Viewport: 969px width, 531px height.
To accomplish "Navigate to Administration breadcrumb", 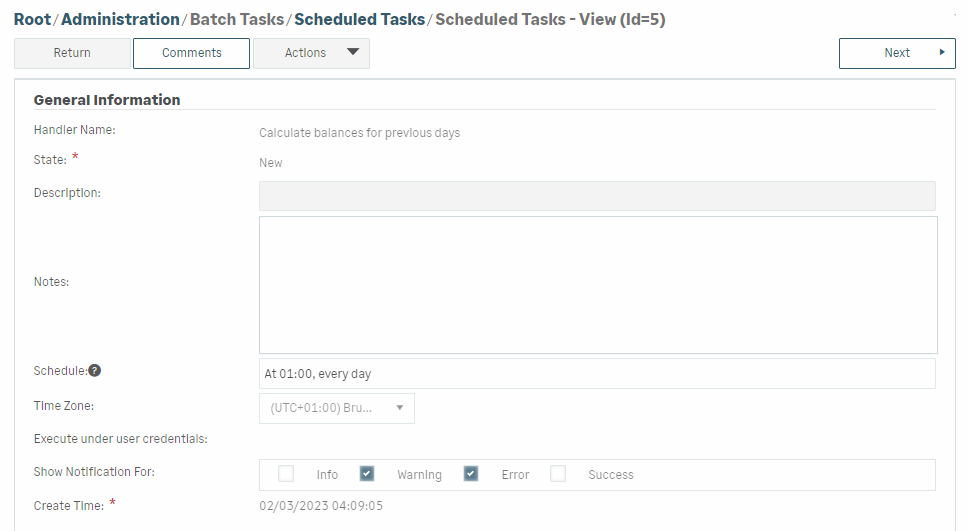I will pyautogui.click(x=120, y=19).
